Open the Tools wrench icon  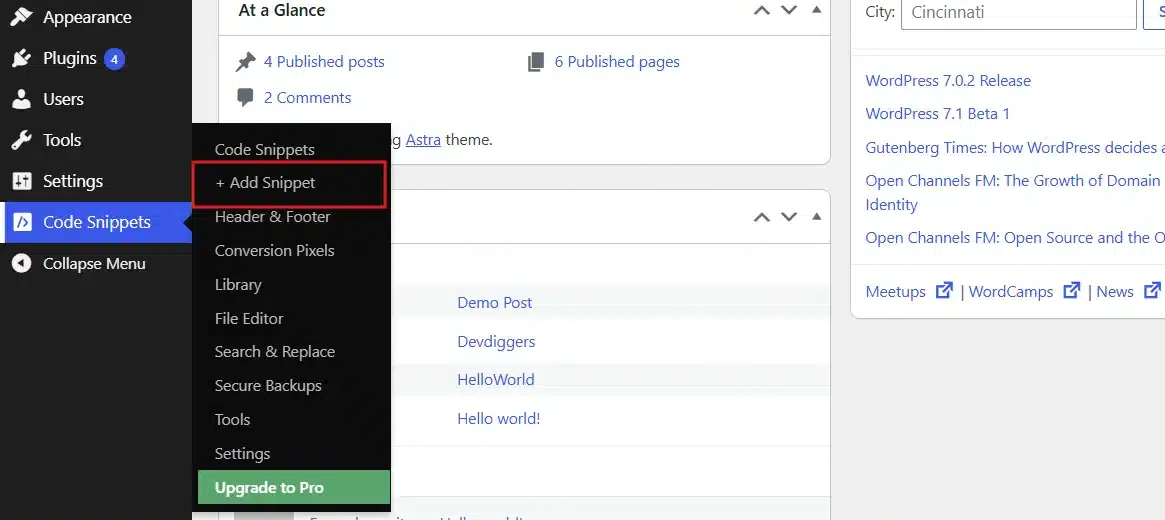click(22, 140)
